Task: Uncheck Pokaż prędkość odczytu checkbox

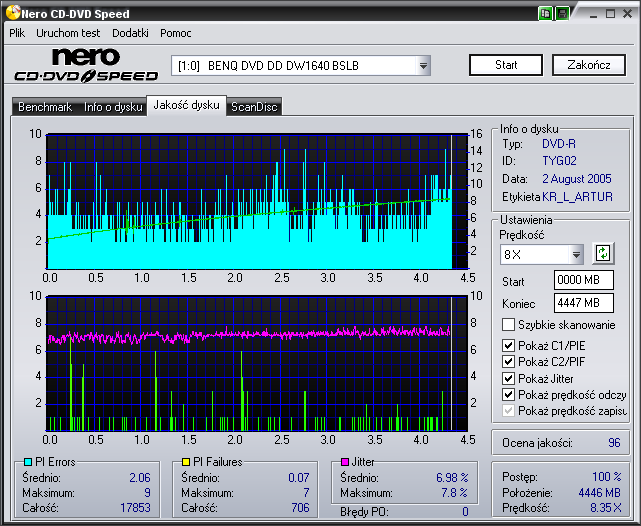Action: pyautogui.click(x=508, y=395)
